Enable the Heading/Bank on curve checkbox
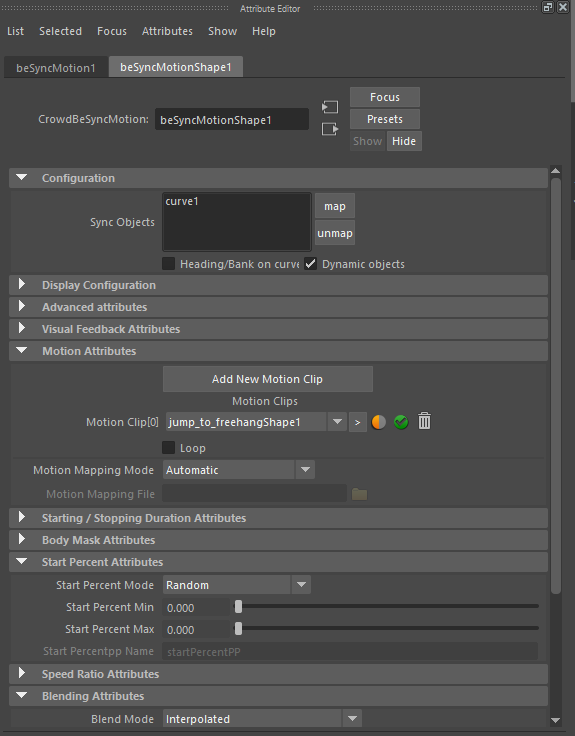The width and height of the screenshot is (575, 736). coord(169,263)
